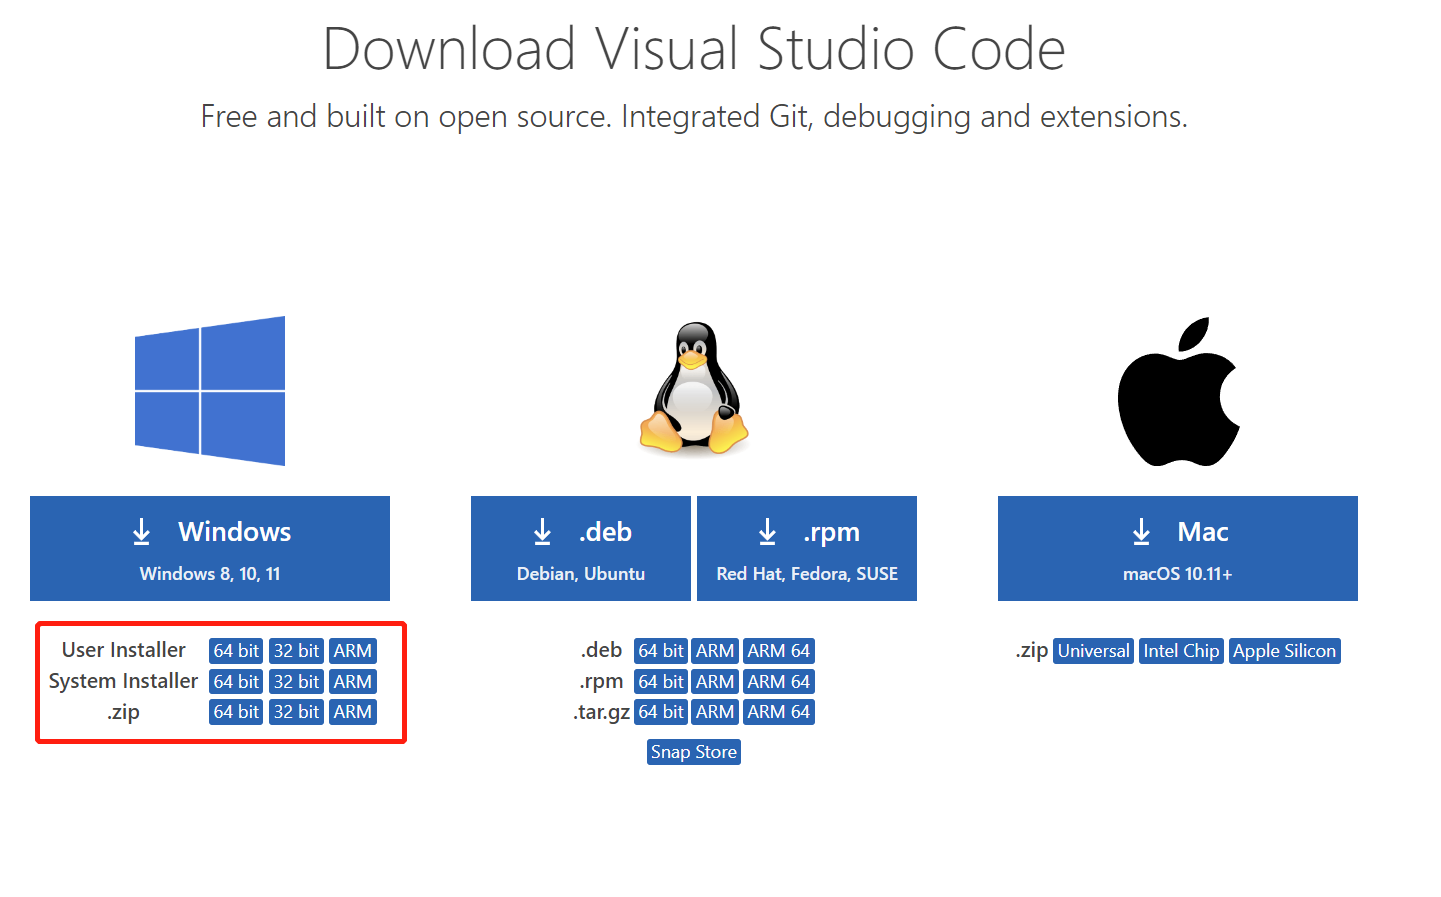Click the Linux Tux penguin icon
The height and width of the screenshot is (897, 1441).
(x=694, y=388)
